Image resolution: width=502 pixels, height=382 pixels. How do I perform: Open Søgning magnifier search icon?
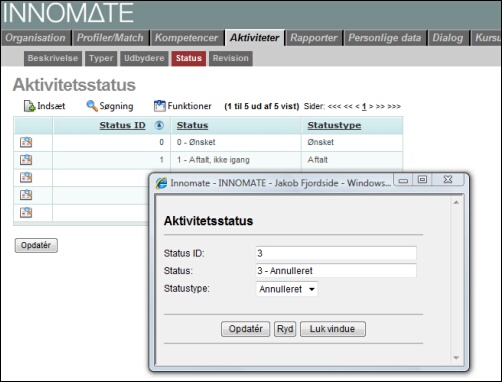[x=92, y=106]
